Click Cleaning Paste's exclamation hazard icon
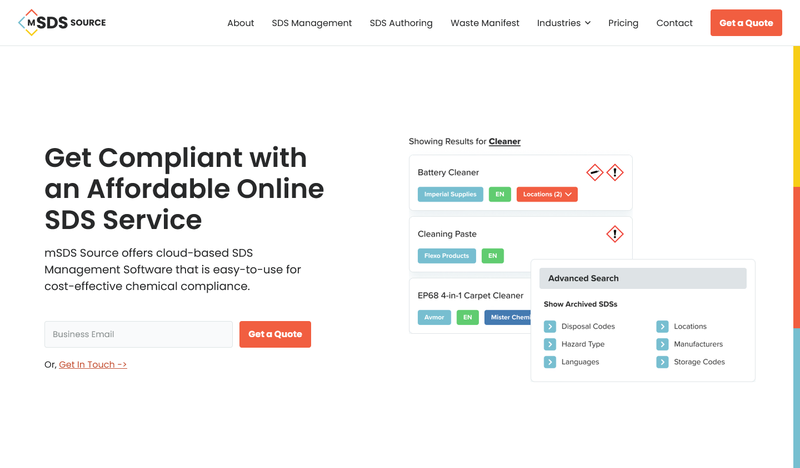800x468 pixels. tap(615, 234)
